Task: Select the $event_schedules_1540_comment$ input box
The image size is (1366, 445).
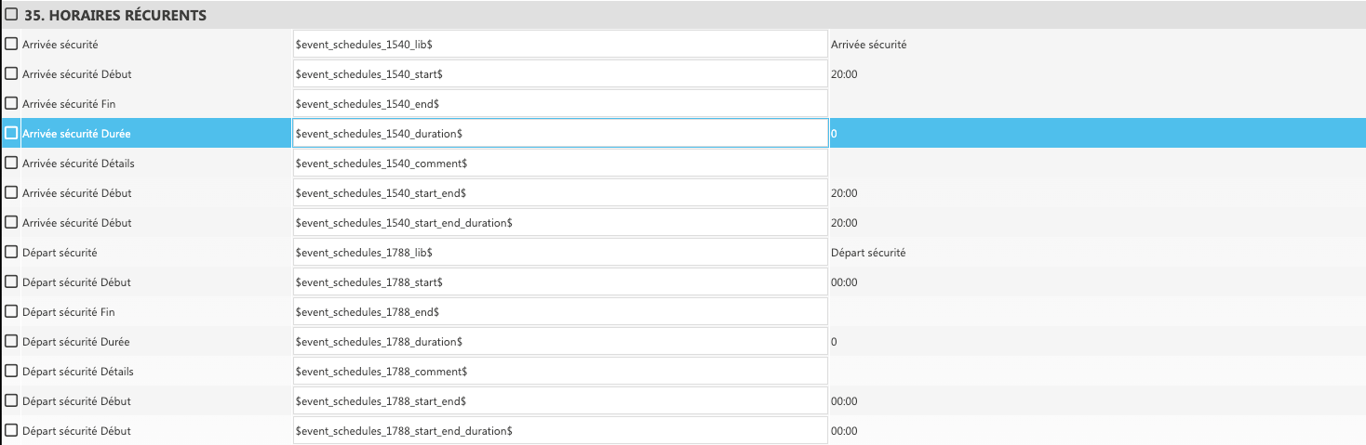Action: [560, 163]
